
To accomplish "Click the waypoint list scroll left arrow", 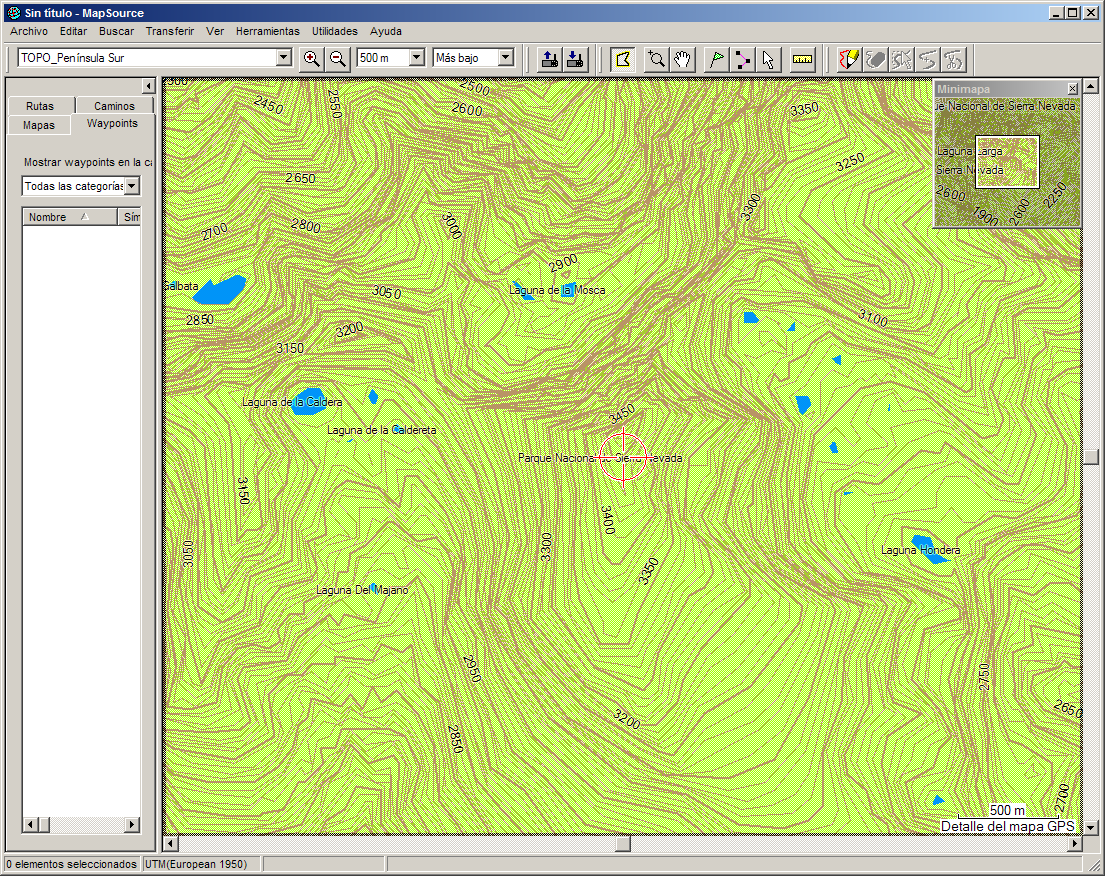I will (x=30, y=824).
